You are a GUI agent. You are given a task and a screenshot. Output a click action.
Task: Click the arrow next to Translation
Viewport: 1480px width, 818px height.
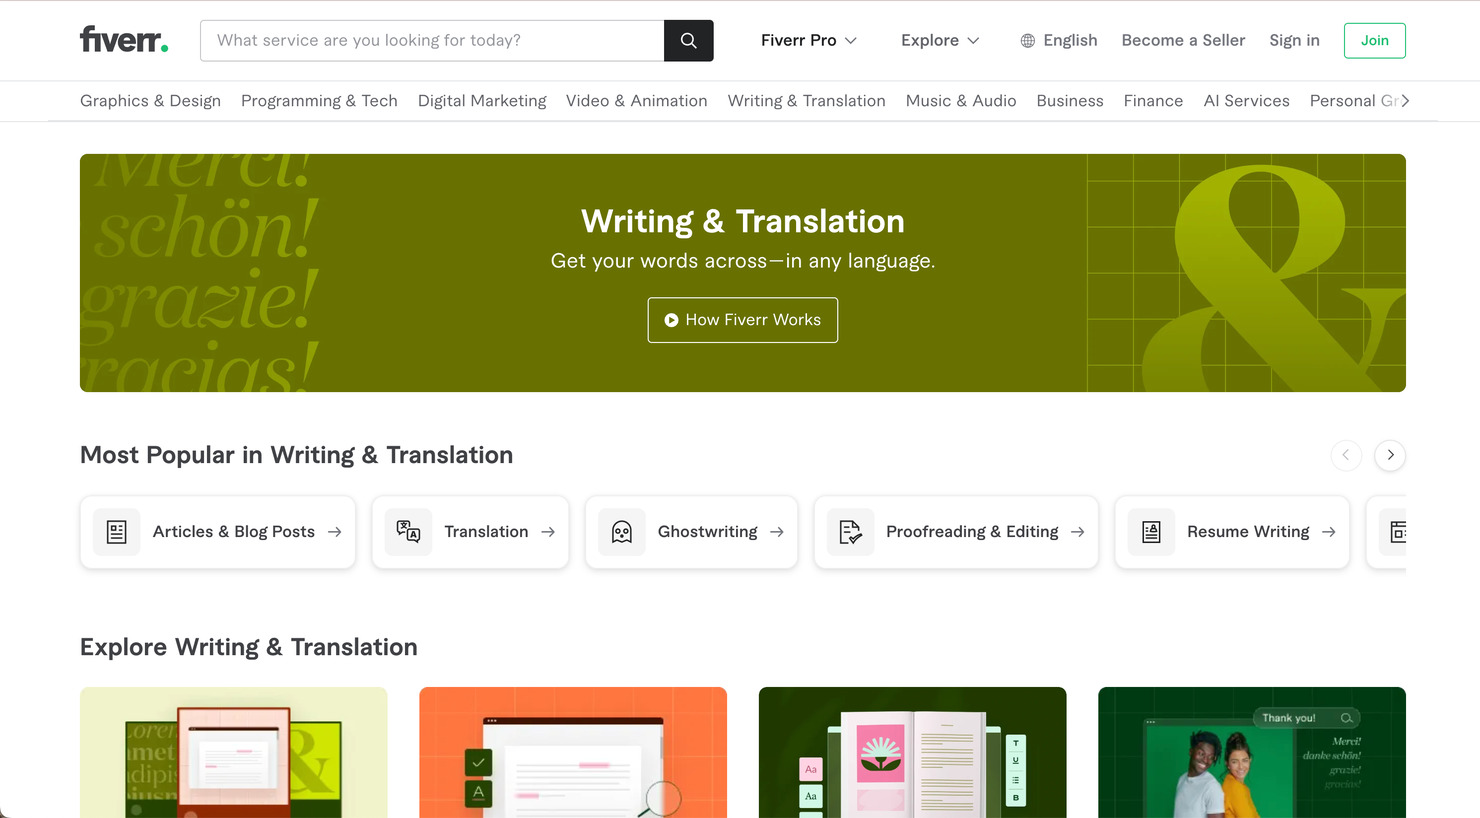[548, 532]
